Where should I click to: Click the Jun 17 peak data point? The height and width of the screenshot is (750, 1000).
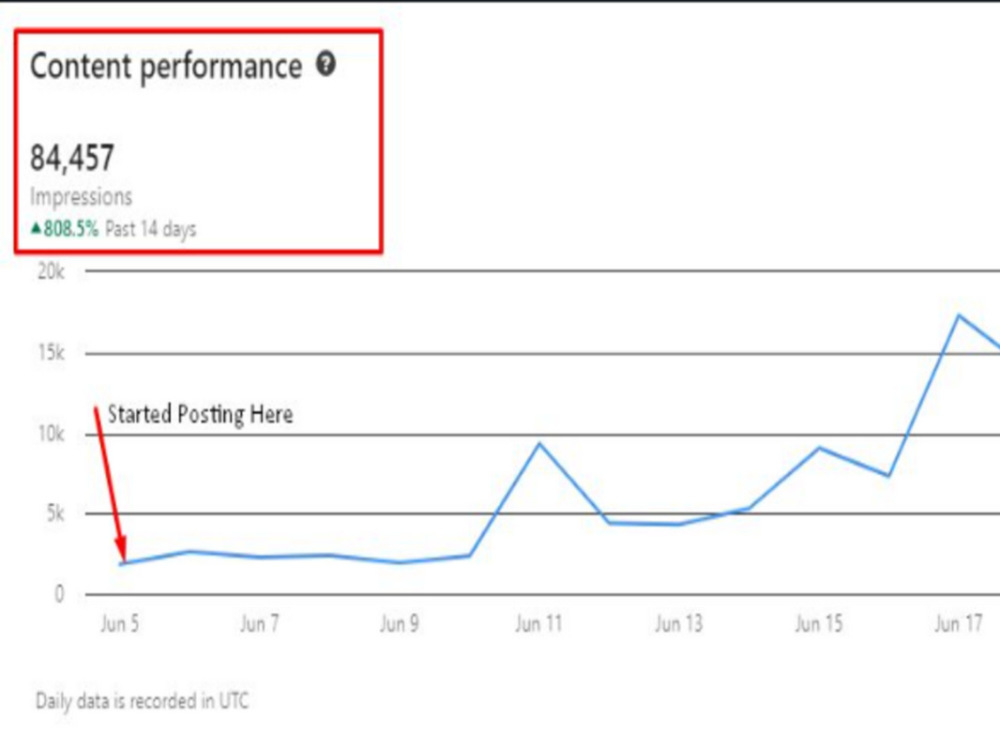[x=959, y=315]
